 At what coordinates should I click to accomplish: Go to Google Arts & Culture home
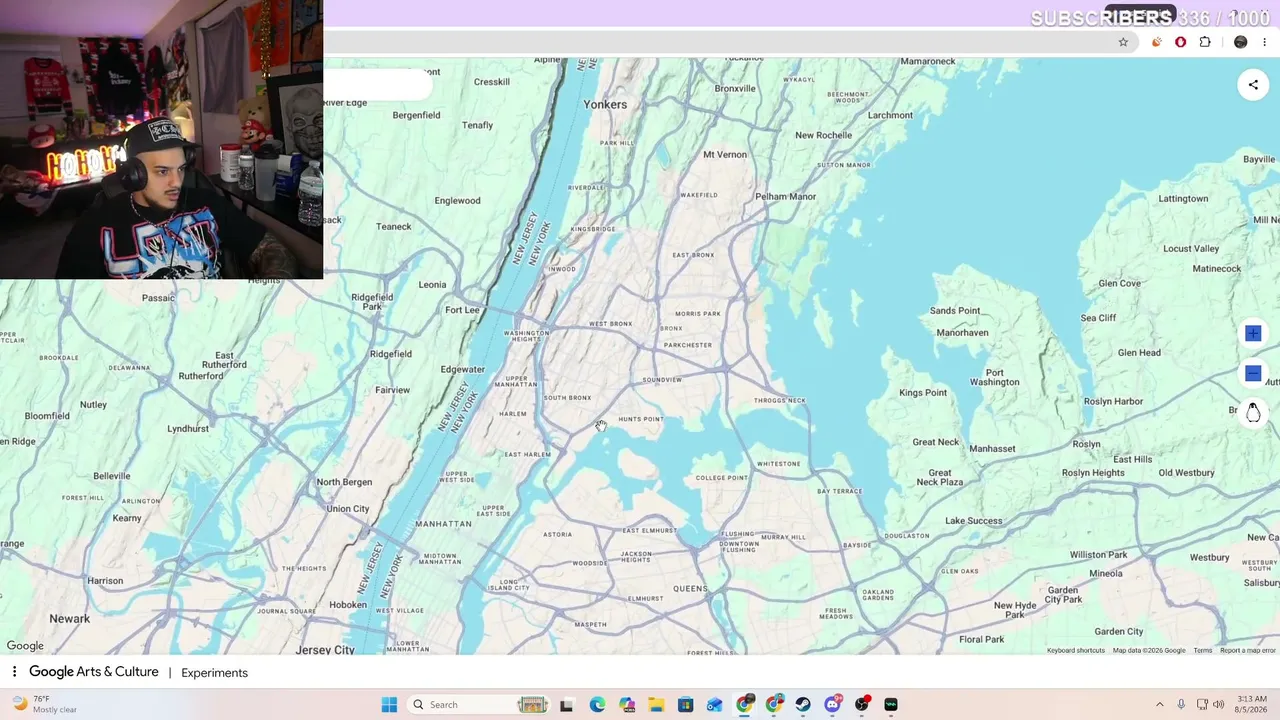(94, 672)
